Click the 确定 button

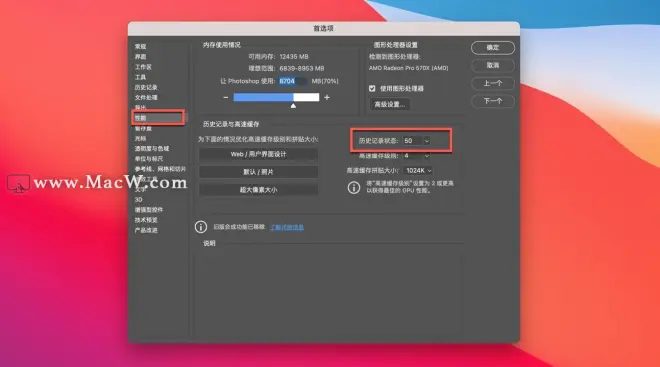(x=493, y=48)
